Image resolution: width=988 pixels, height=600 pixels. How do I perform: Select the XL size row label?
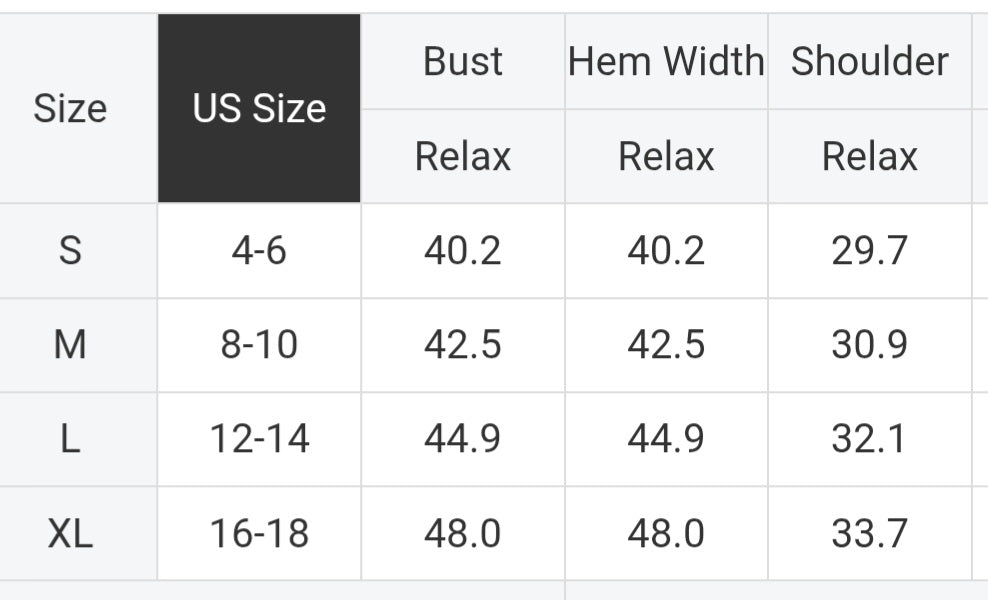point(70,533)
